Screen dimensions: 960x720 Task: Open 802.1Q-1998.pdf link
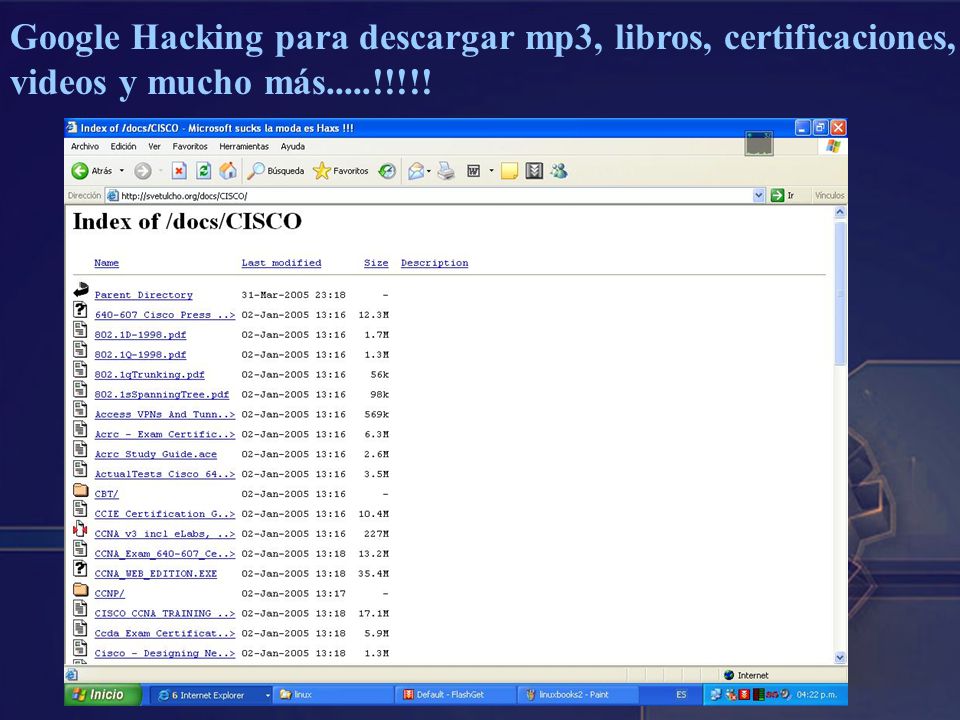[140, 354]
